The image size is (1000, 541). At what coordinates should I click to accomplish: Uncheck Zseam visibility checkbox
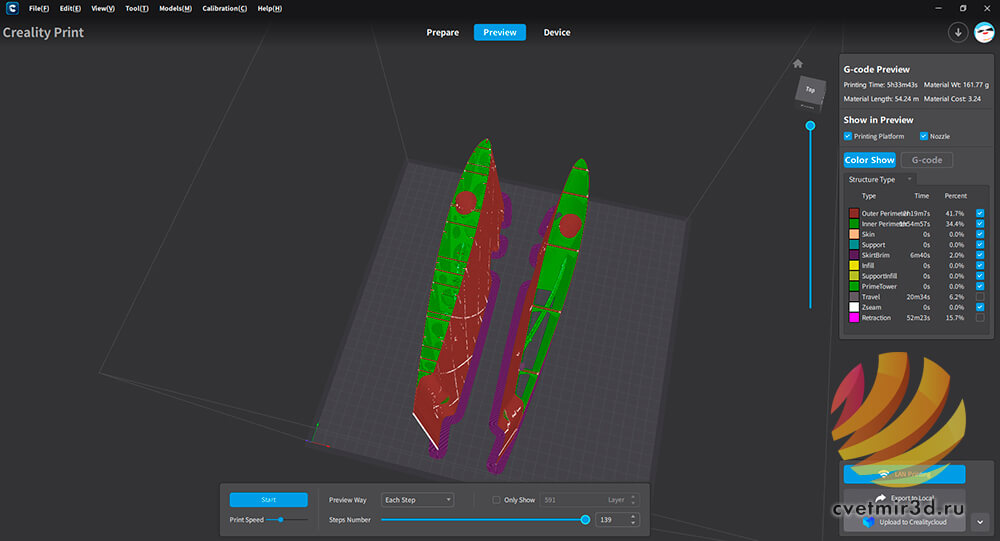tap(980, 307)
